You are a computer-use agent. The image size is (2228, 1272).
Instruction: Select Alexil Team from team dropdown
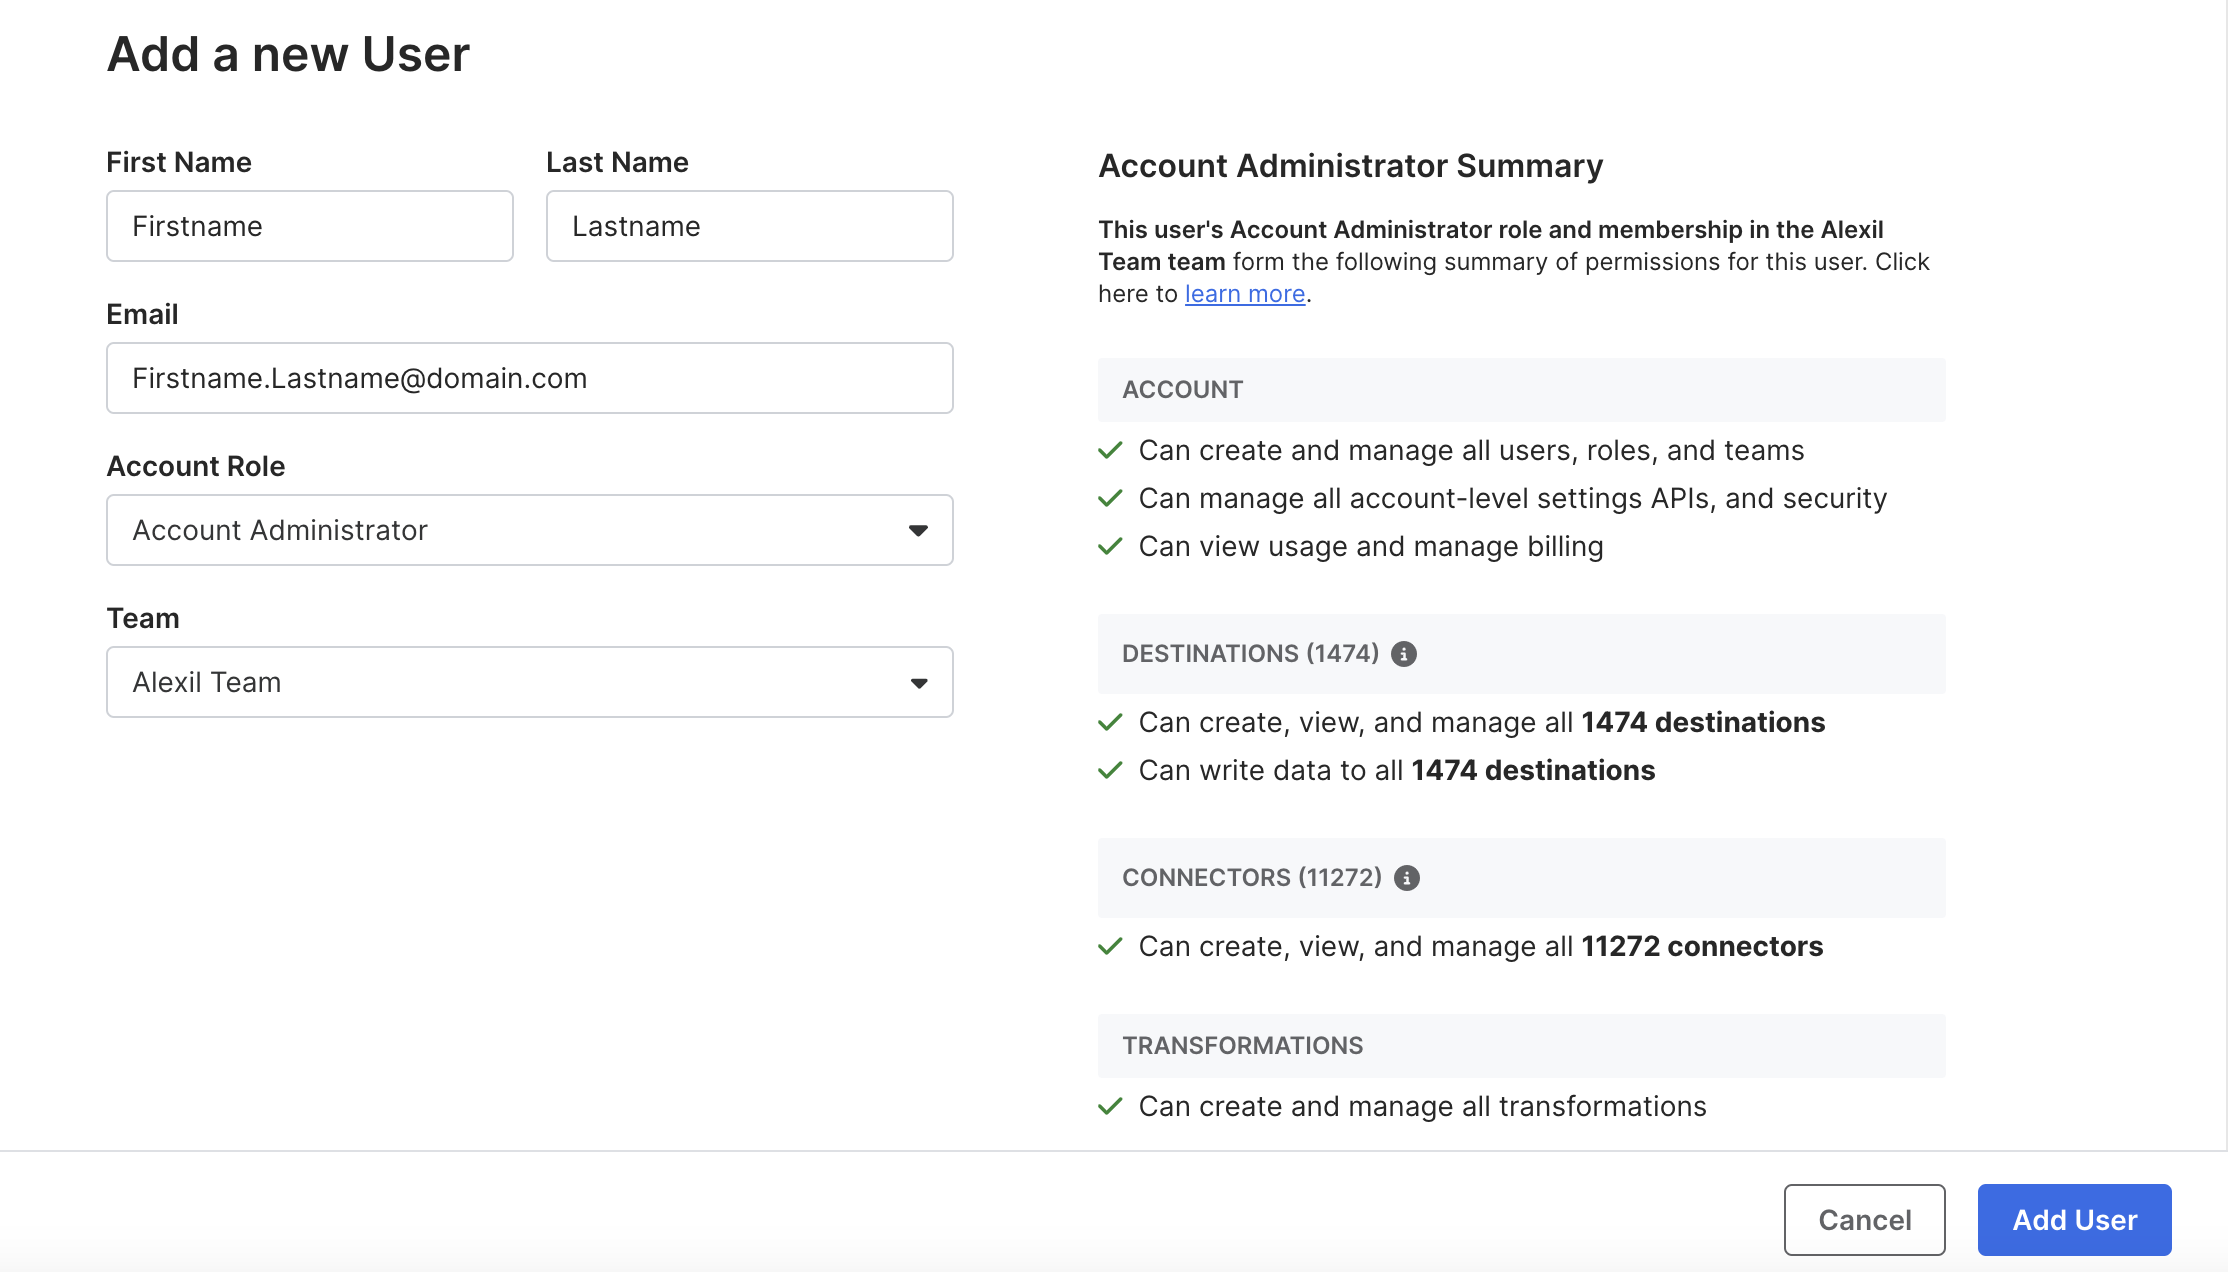(x=529, y=681)
